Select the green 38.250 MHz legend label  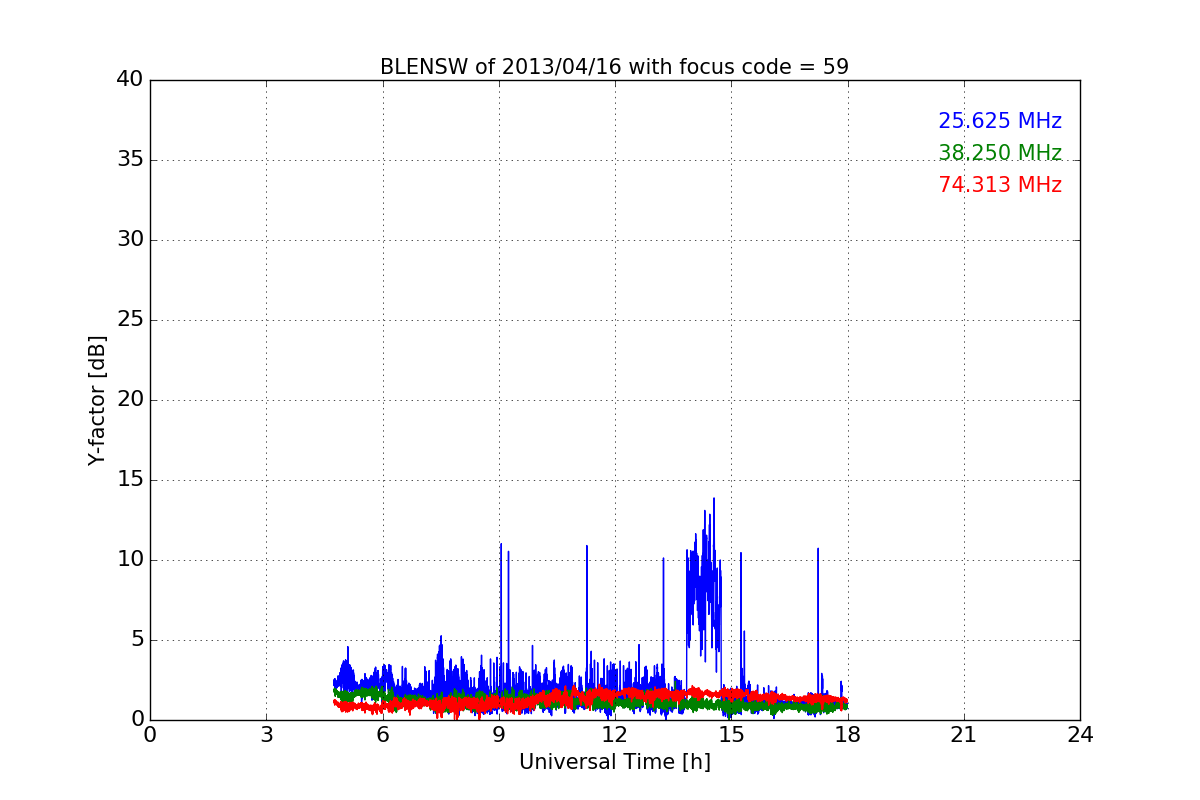pyautogui.click(x=1000, y=153)
